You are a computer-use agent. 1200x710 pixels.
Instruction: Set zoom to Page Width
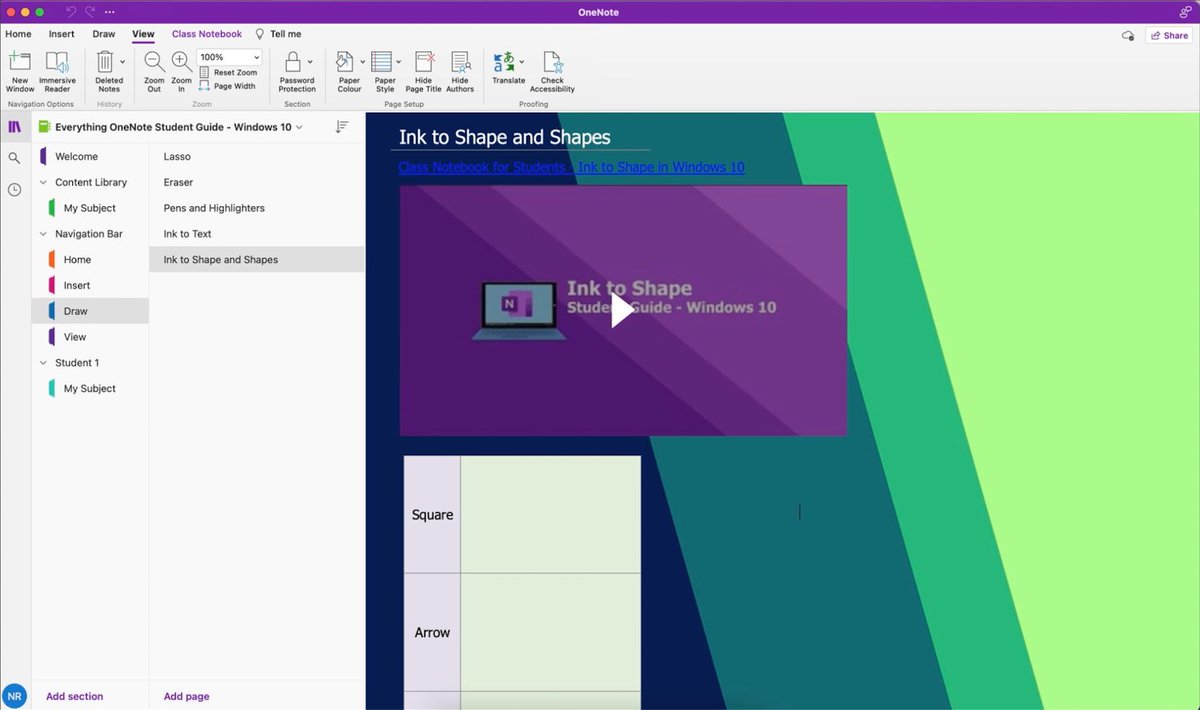coord(228,86)
